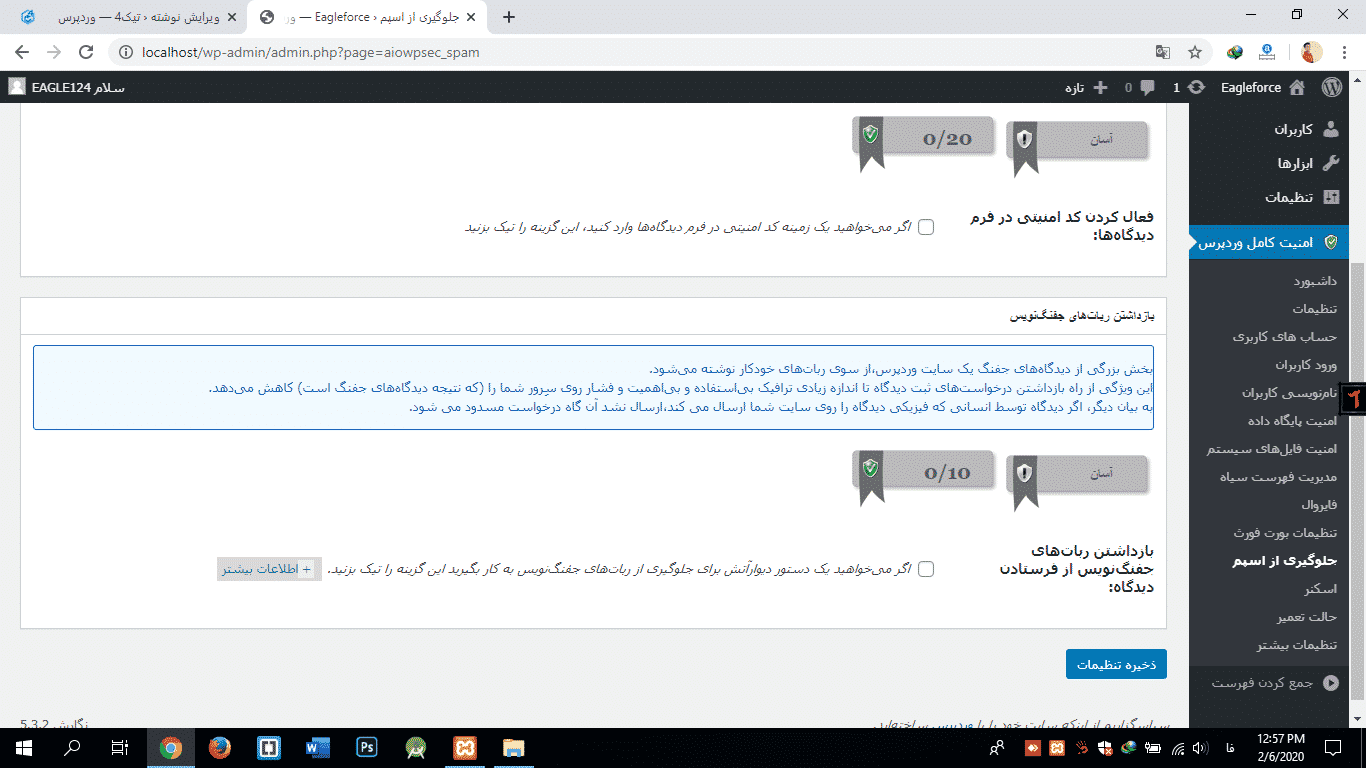Open the volume control in the system tray
This screenshot has height=768, width=1366.
click(1199, 748)
